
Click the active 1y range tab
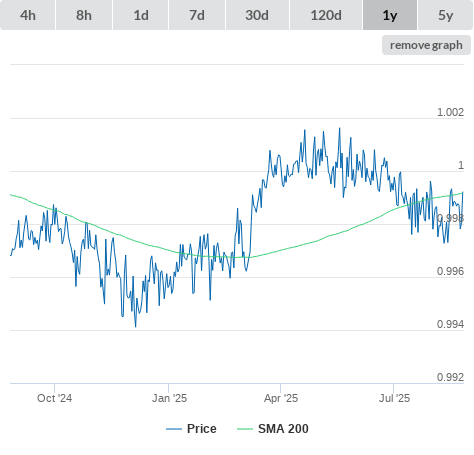click(x=390, y=15)
